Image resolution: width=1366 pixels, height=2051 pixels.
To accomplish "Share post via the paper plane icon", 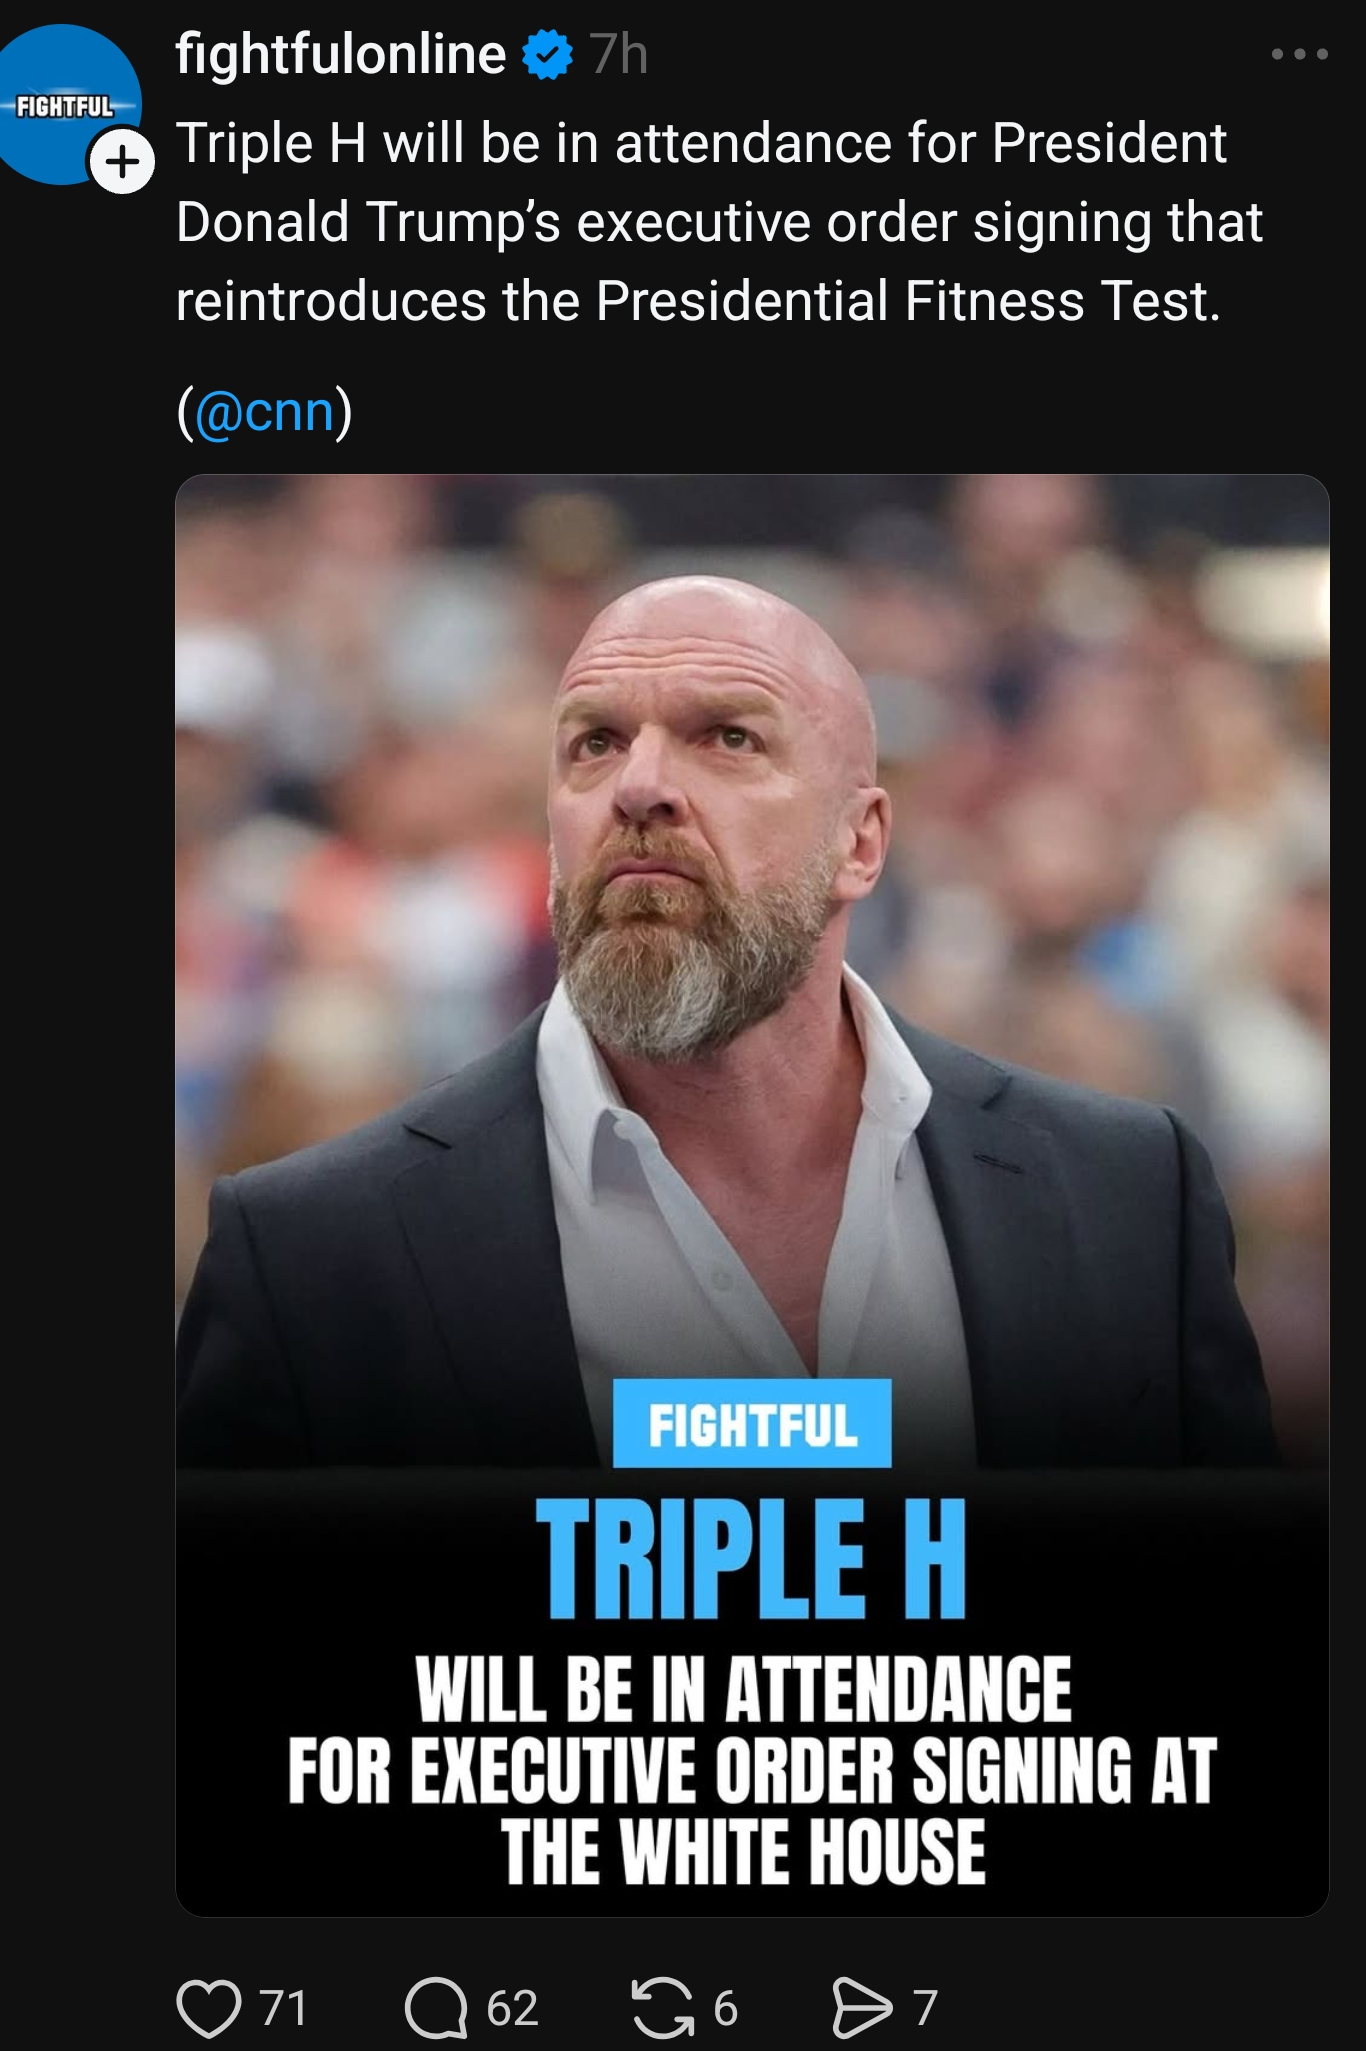I will (862, 2008).
